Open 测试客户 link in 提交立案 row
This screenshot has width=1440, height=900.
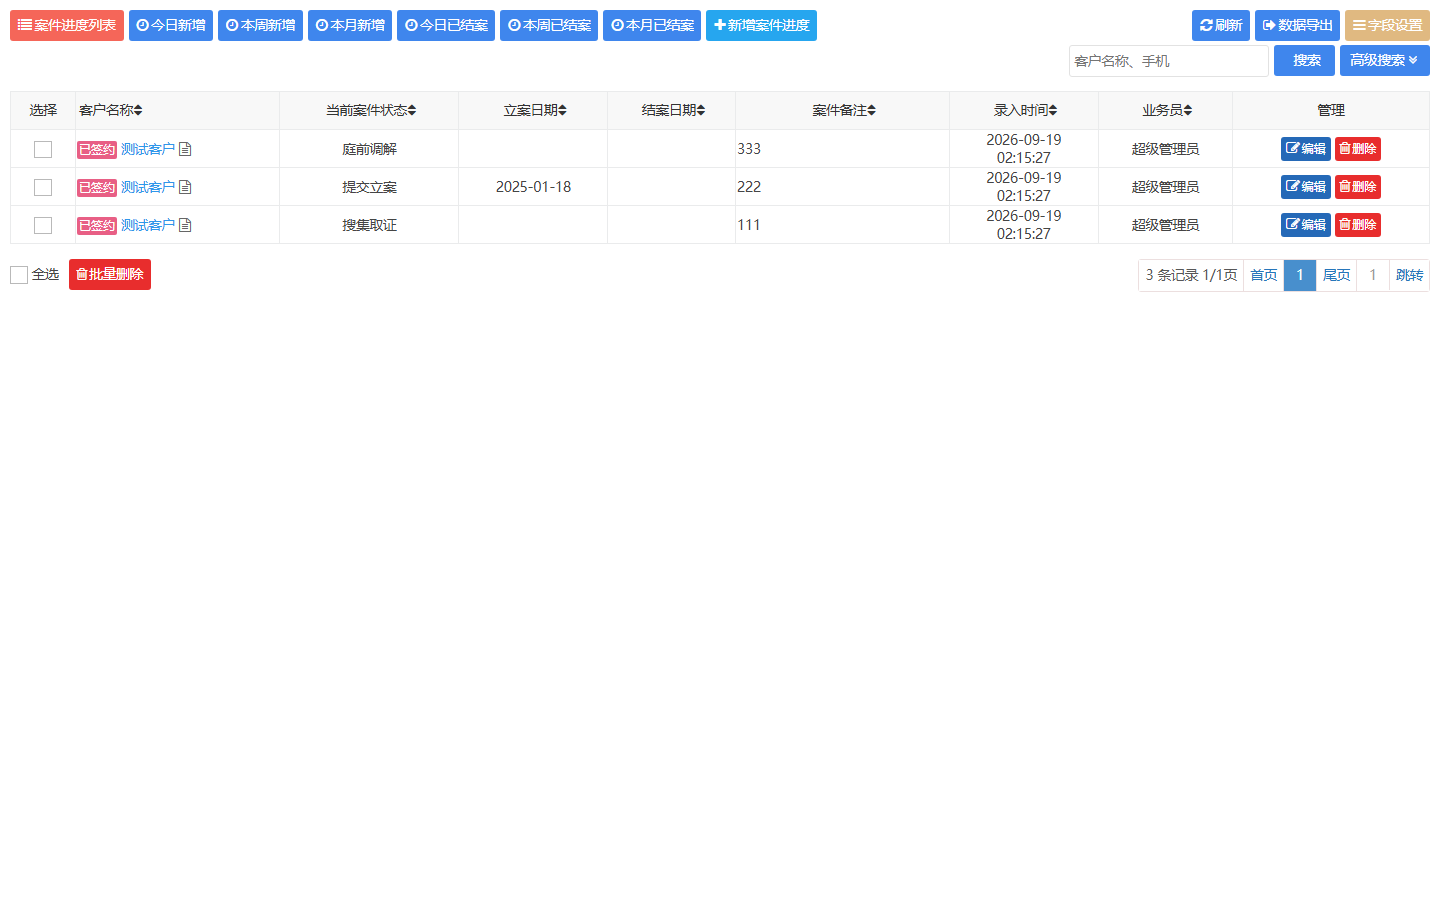(x=148, y=187)
